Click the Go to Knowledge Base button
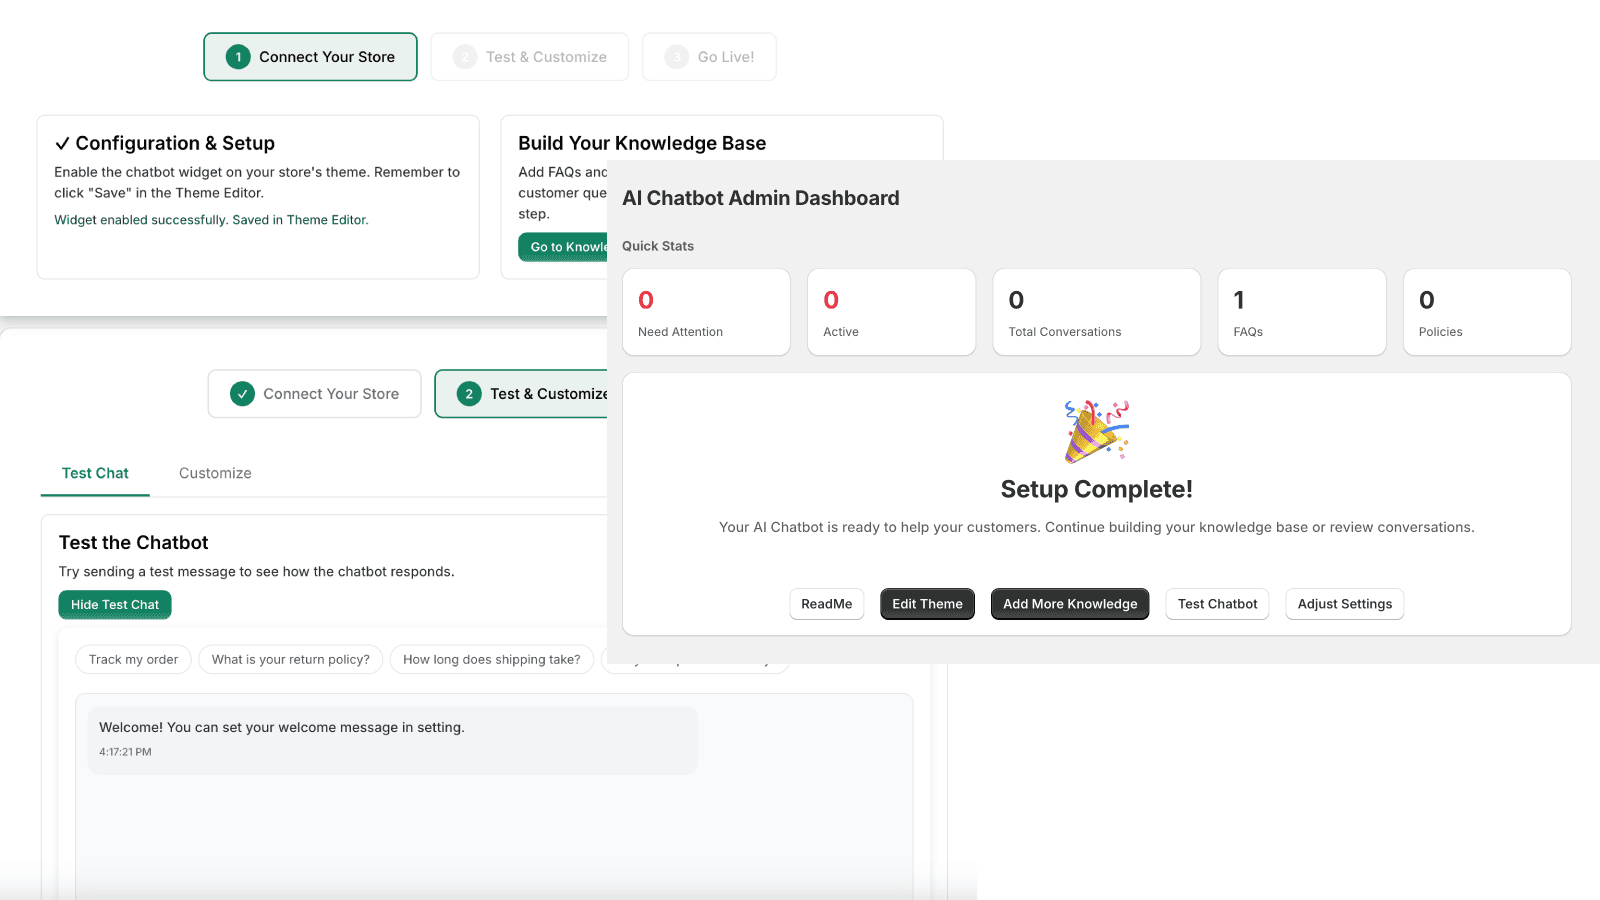Viewport: 1600px width, 900px height. (x=563, y=247)
